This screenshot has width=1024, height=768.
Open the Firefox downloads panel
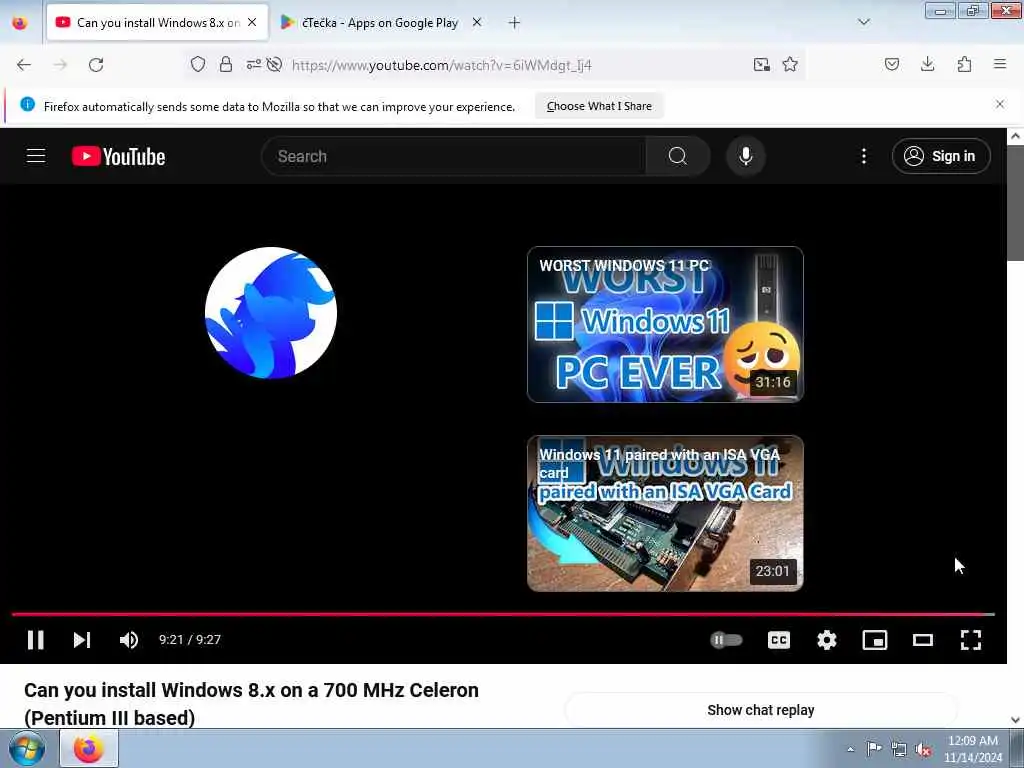[927, 64]
